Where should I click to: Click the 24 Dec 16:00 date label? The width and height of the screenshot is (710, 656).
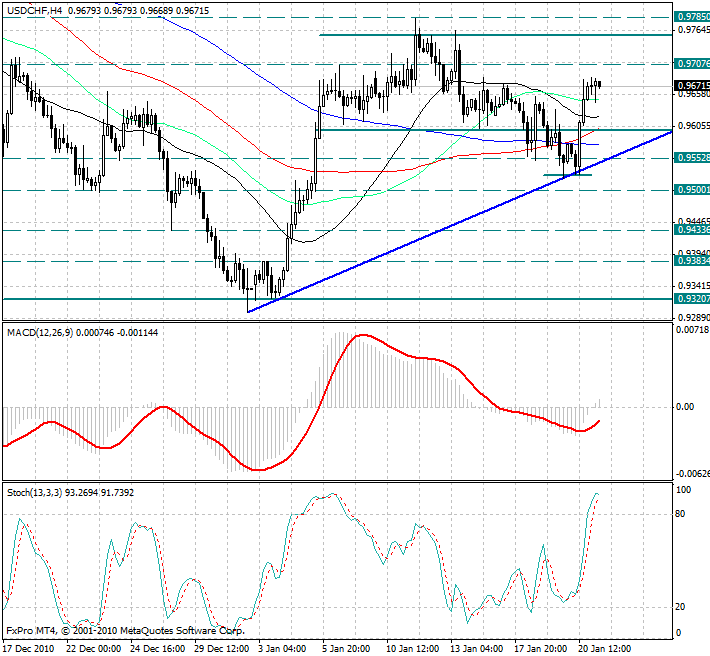click(158, 649)
